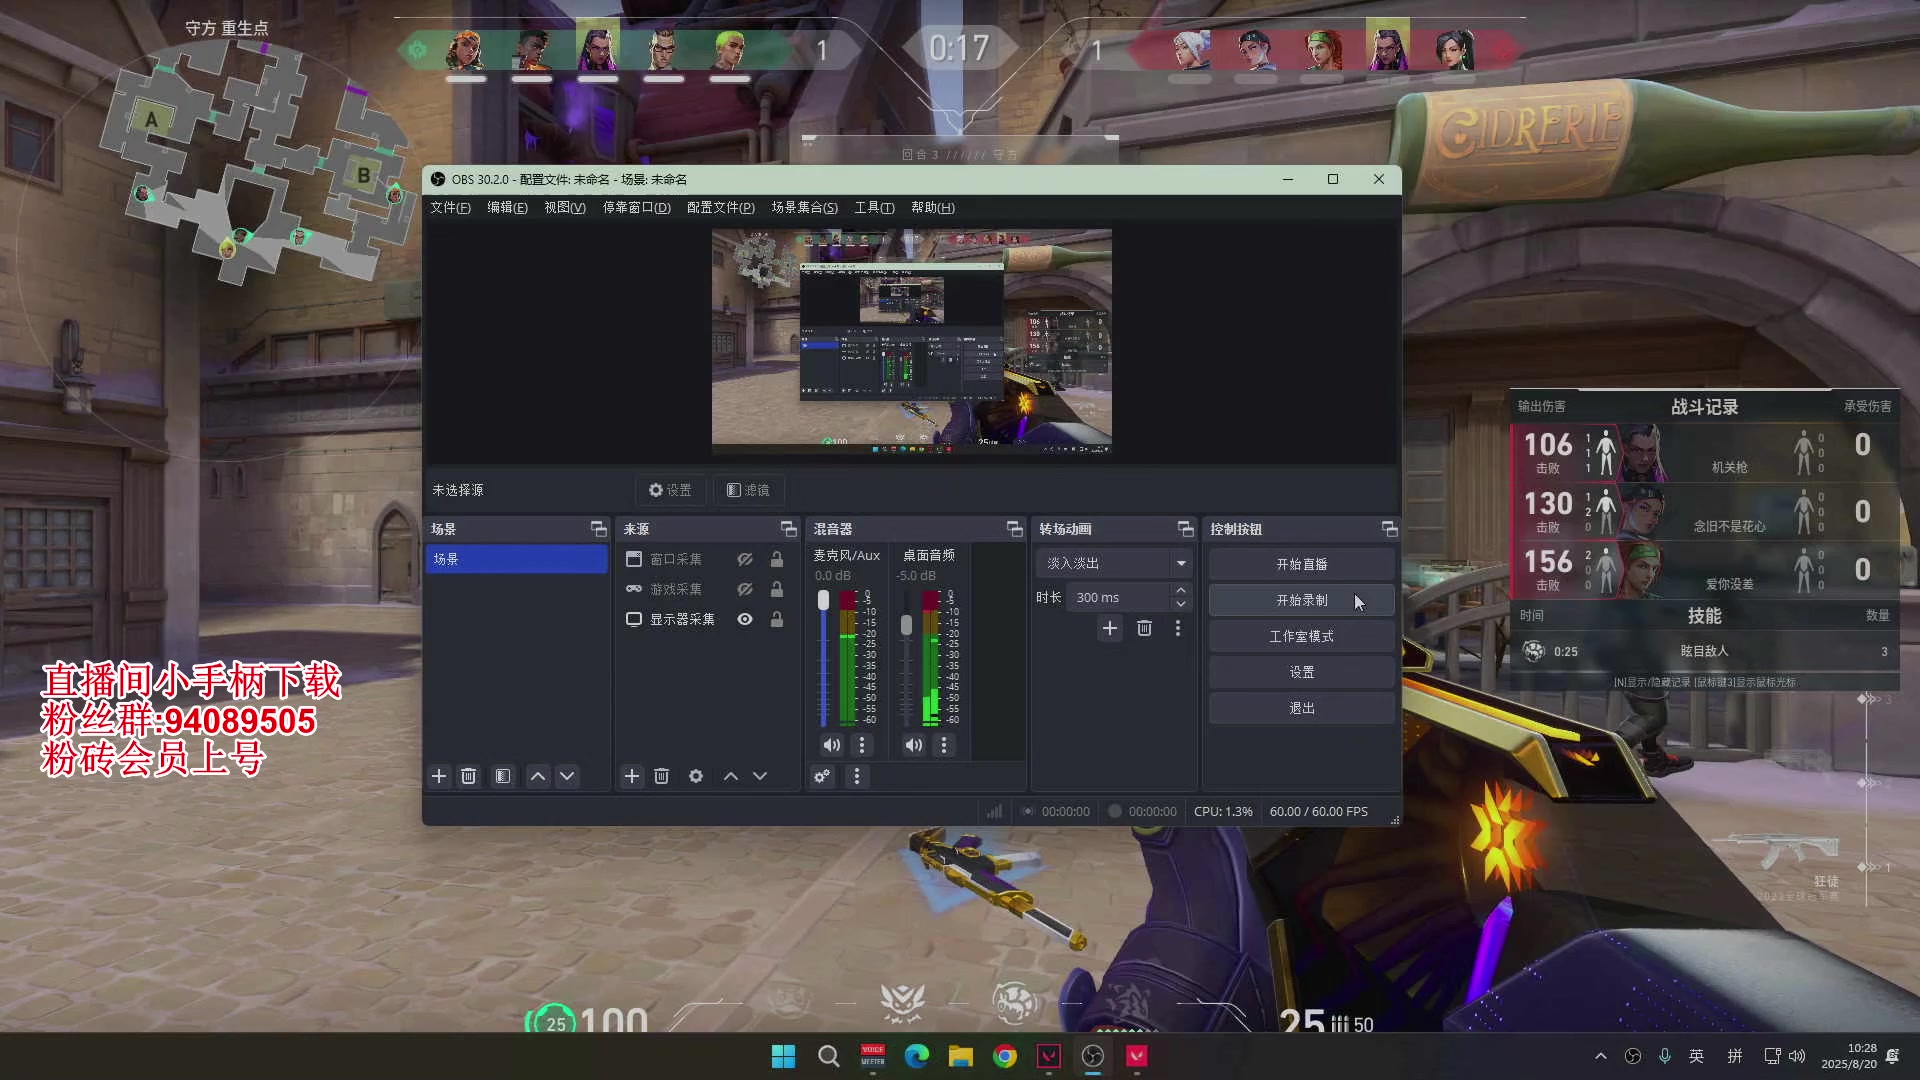Undock the 转场动画 panel with float icon
1920x1080 pixels.
[1185, 529]
